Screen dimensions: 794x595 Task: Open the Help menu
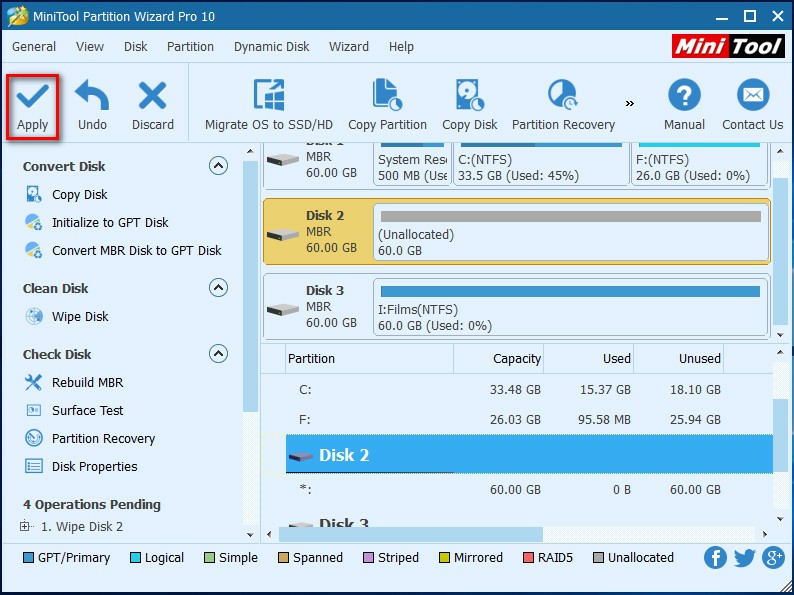[401, 47]
